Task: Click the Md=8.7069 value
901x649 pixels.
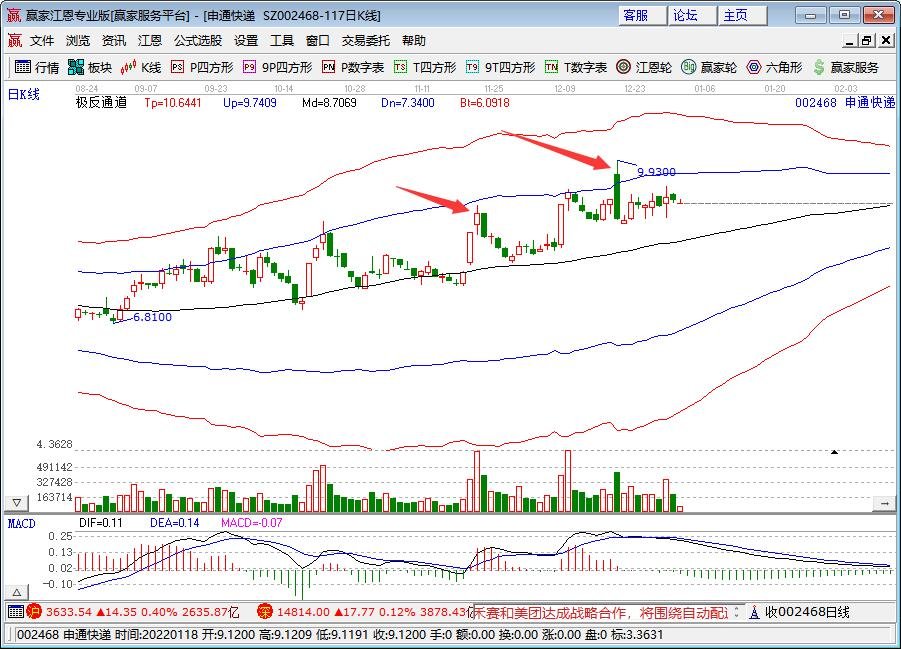Action: coord(329,103)
